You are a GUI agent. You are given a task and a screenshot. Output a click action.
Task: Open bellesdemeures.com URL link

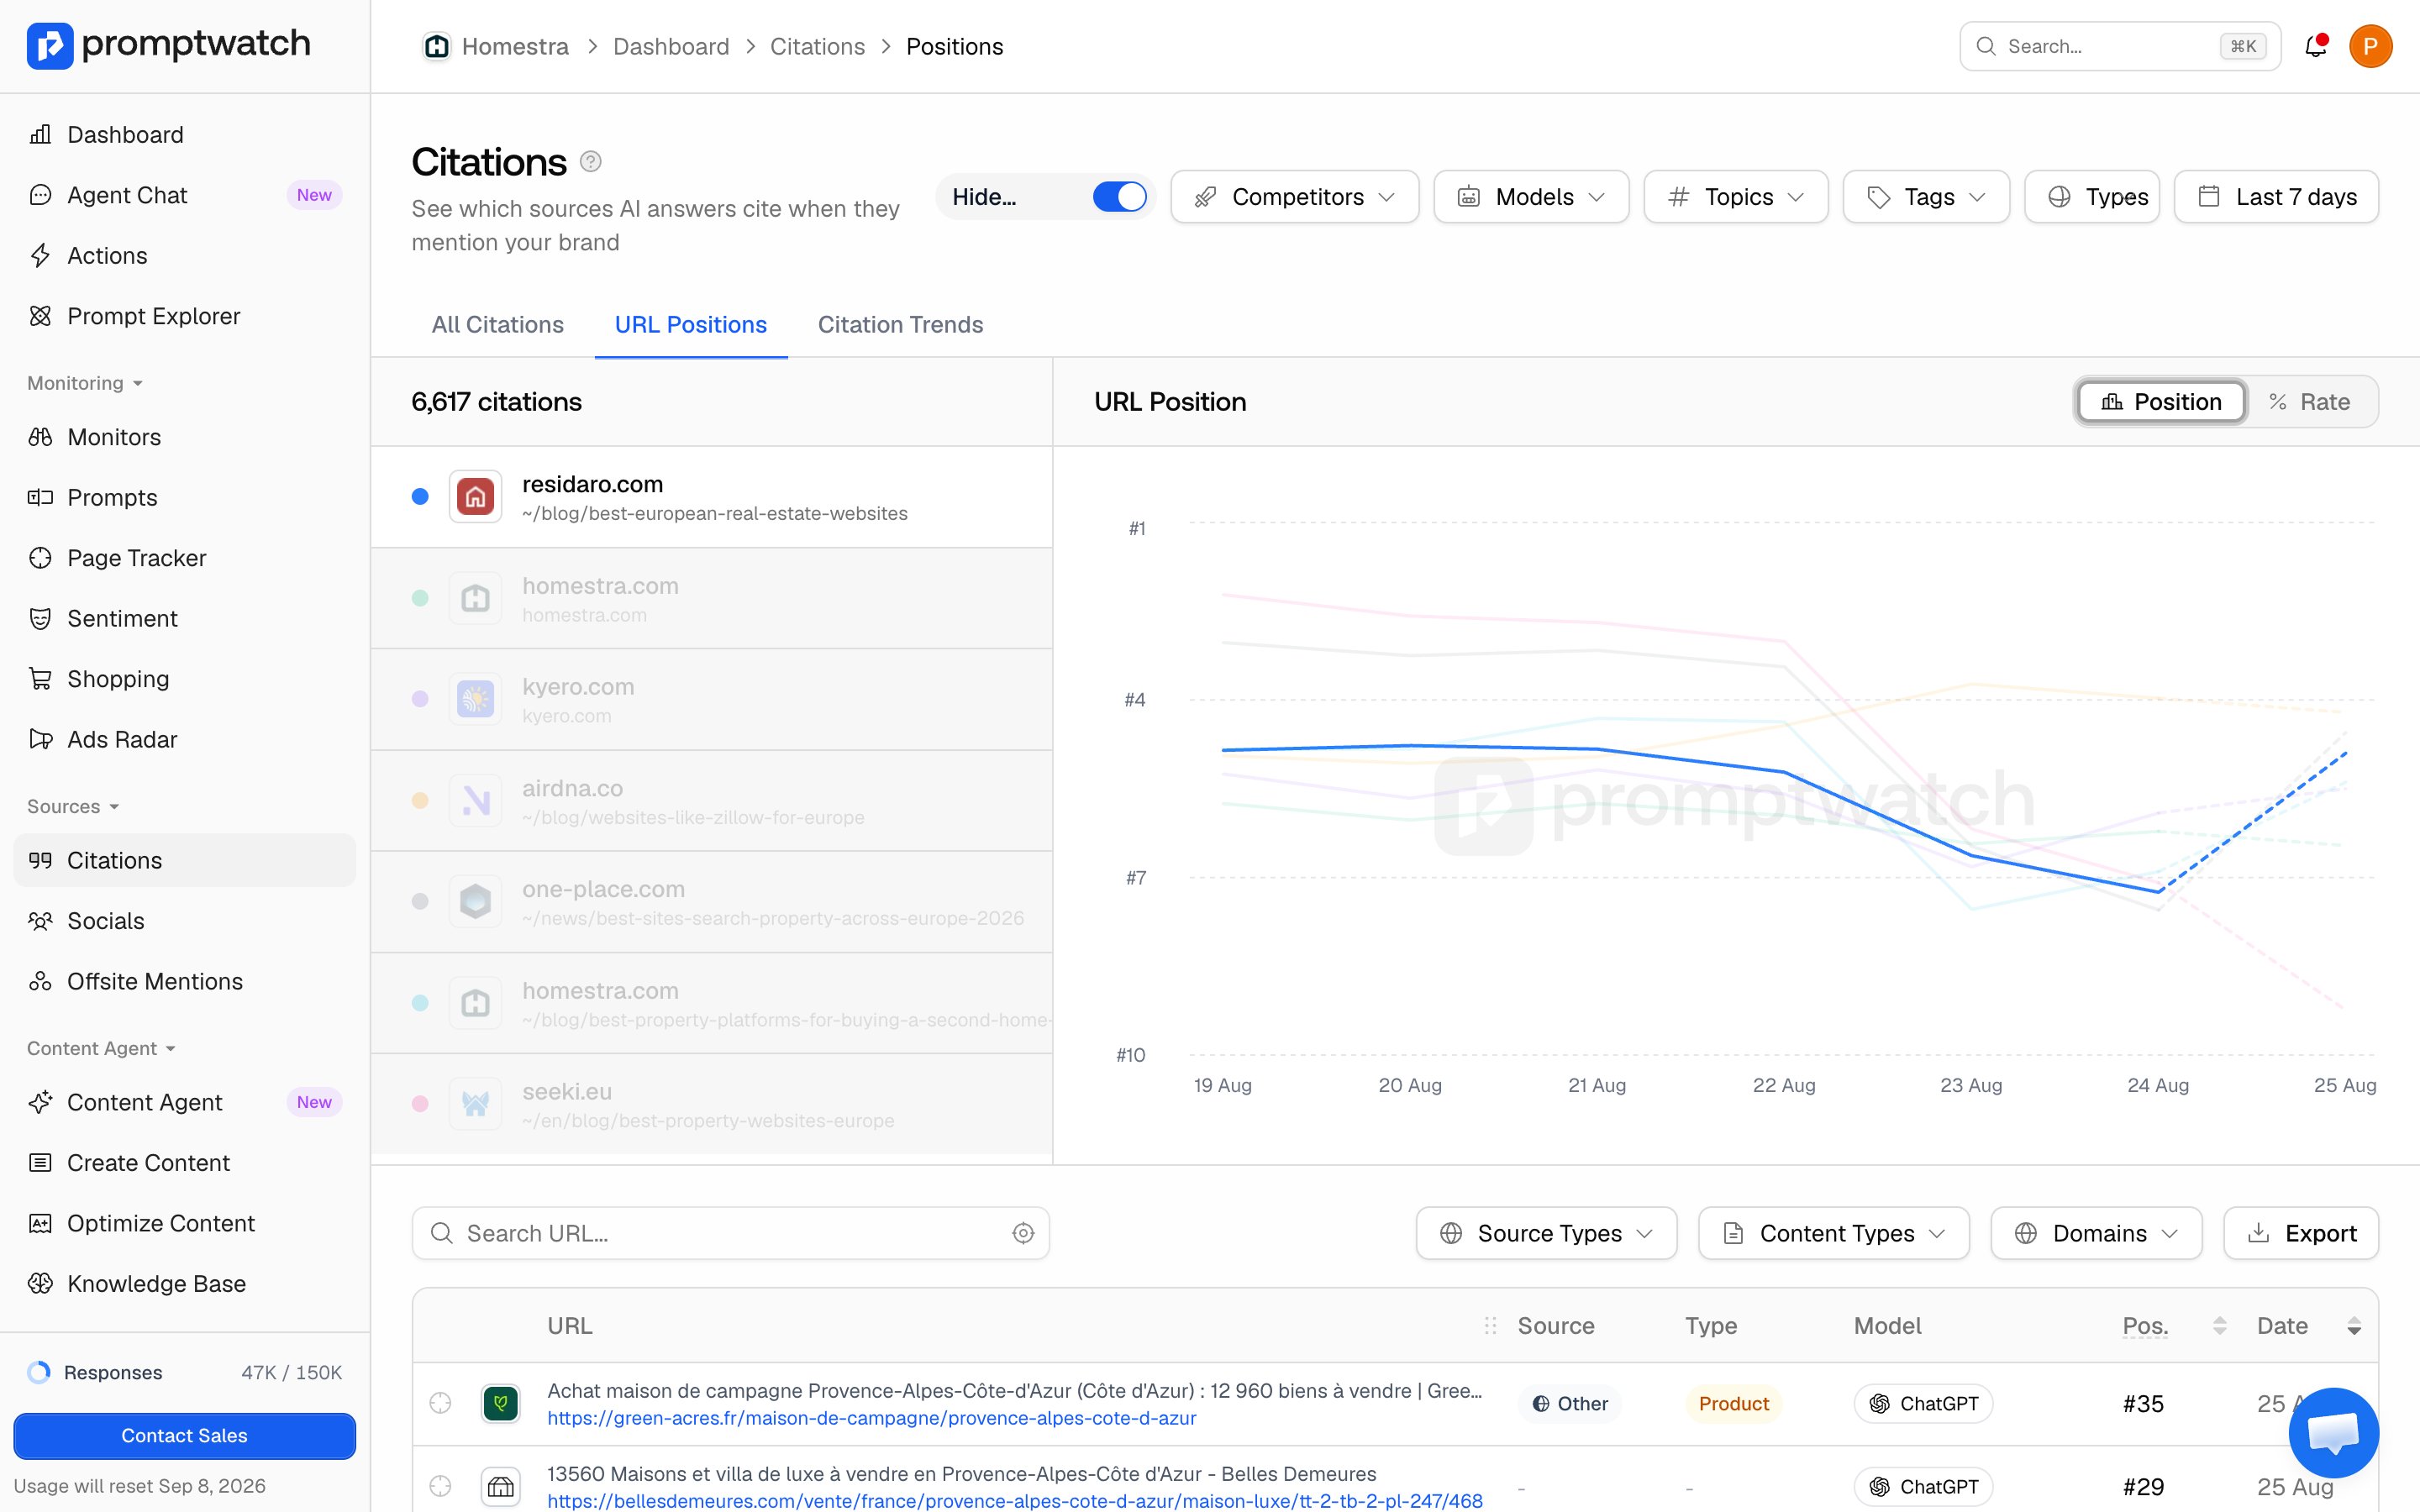[1015, 1500]
